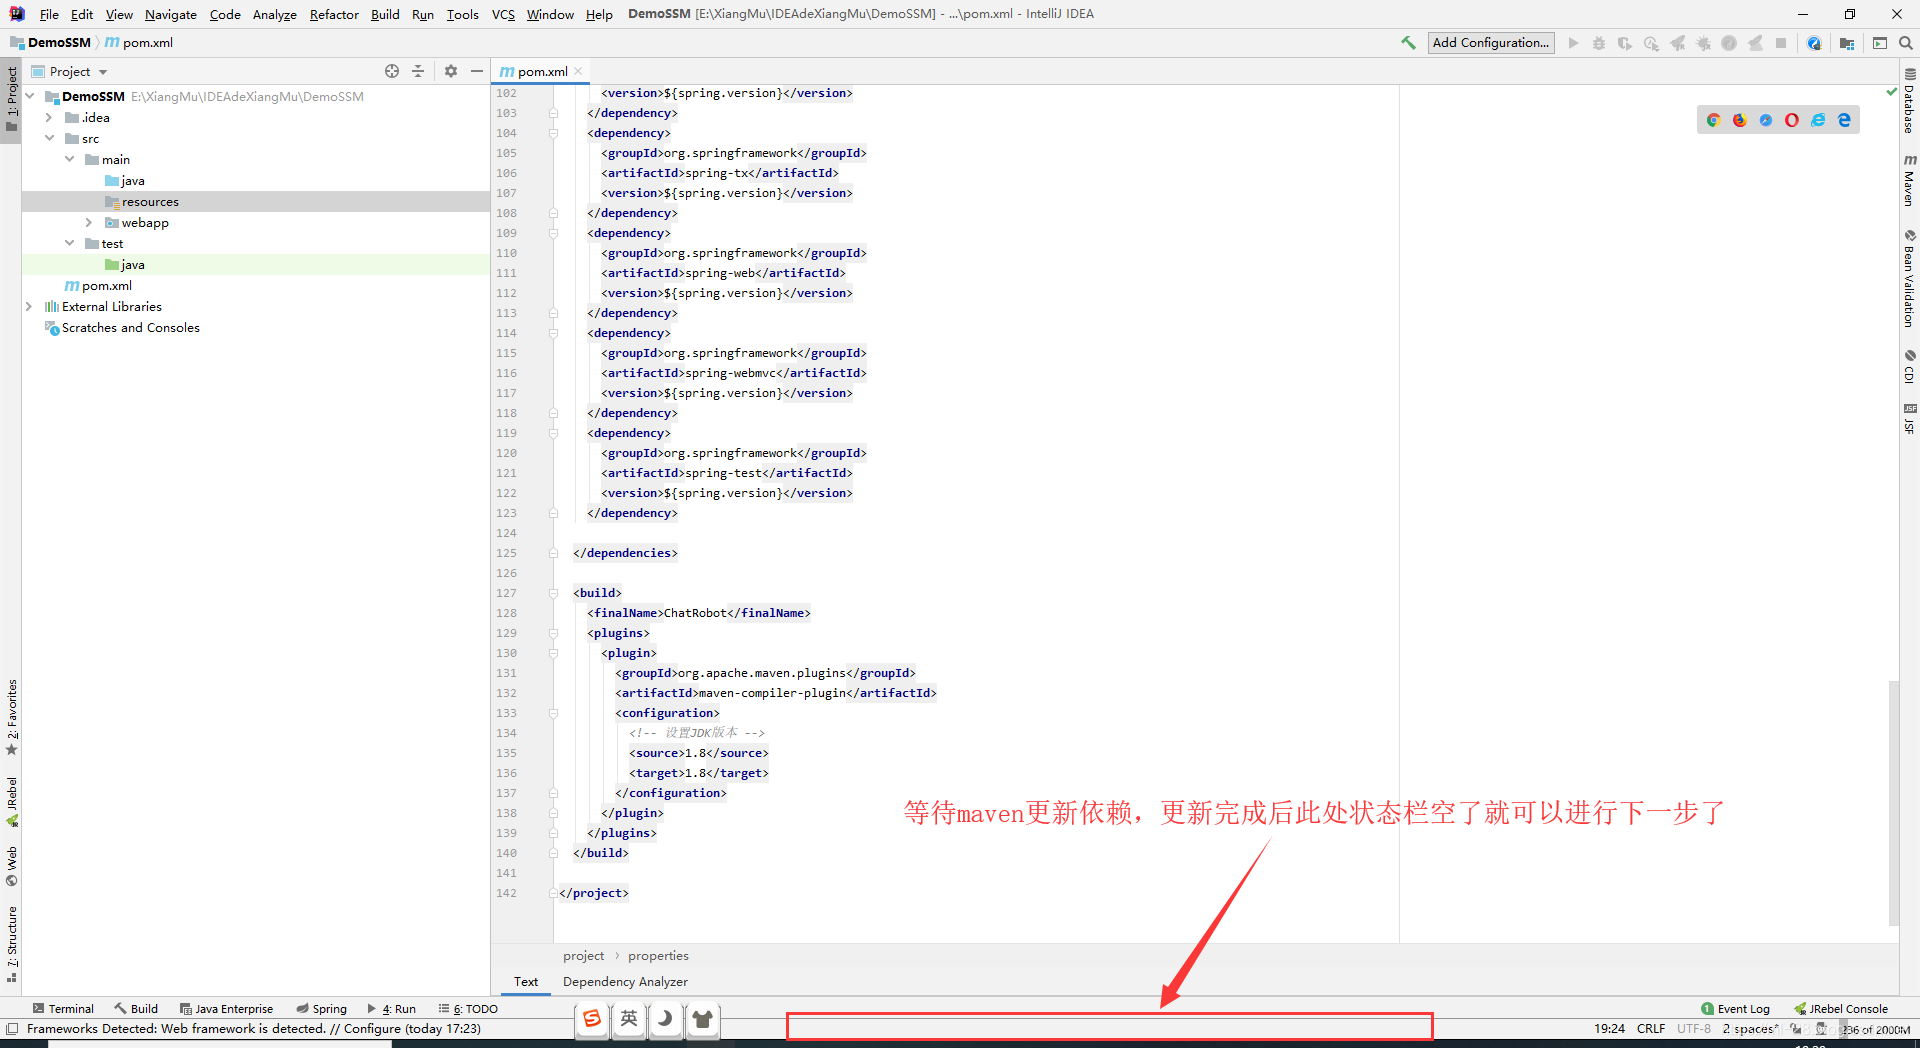Screen dimensions: 1920x1048
Task: Click properties in editor breadcrumb
Action: pos(658,956)
